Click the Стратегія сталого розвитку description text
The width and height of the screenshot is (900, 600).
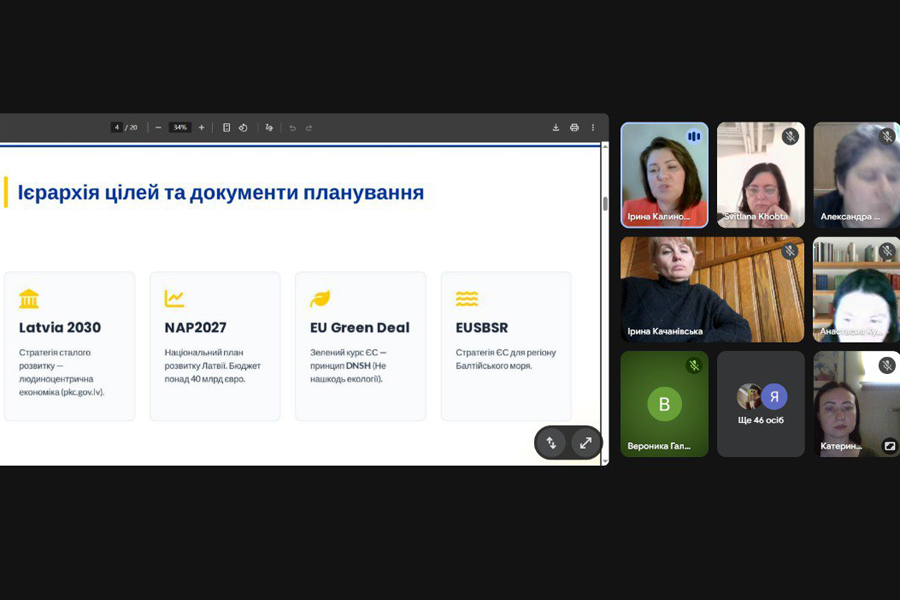61,372
